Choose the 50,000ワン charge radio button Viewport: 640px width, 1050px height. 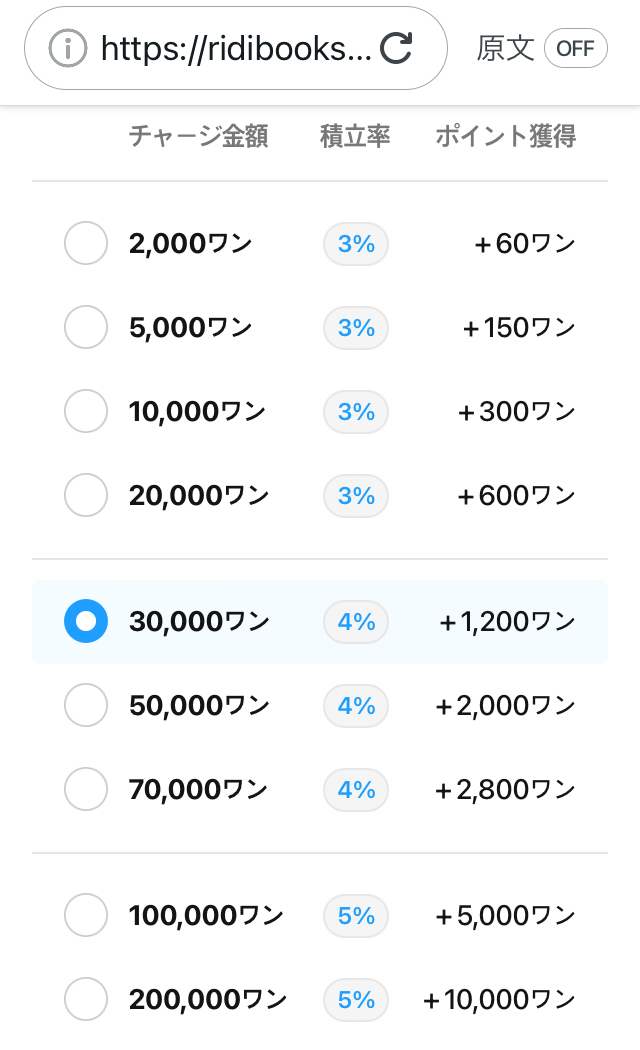tap(86, 706)
